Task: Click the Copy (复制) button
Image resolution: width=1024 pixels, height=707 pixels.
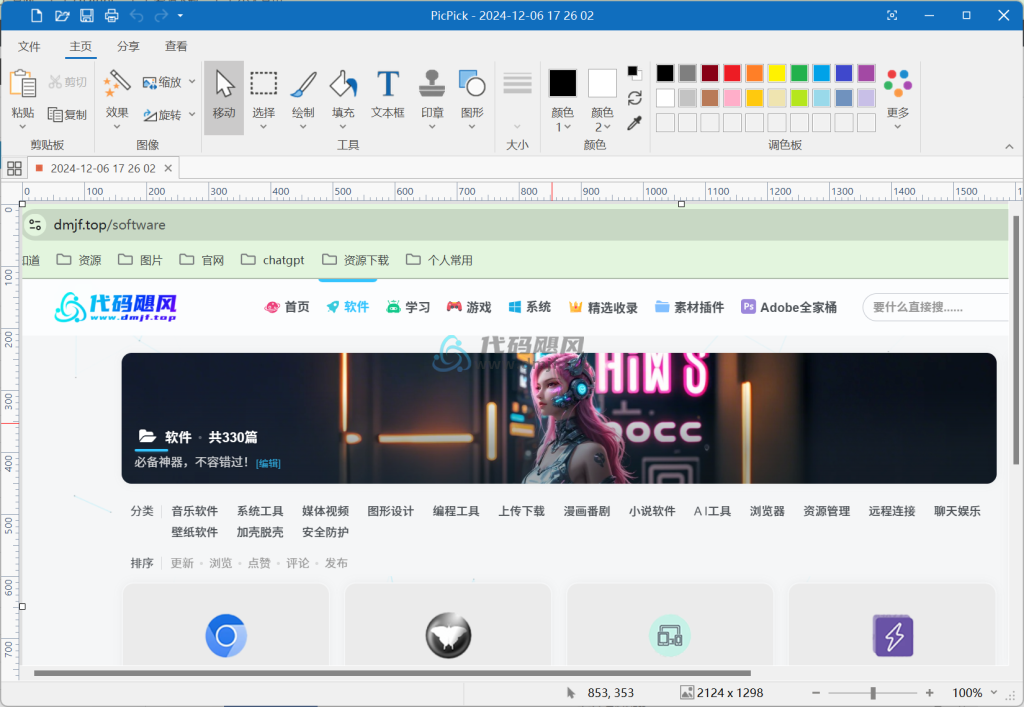Action: [x=67, y=115]
